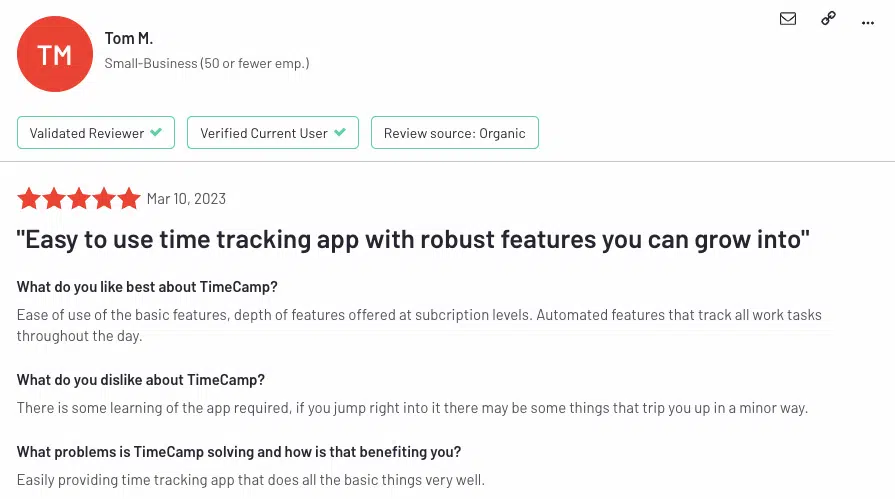The image size is (895, 499).
Task: Open the three-dot more options menu
Action: coord(868,23)
